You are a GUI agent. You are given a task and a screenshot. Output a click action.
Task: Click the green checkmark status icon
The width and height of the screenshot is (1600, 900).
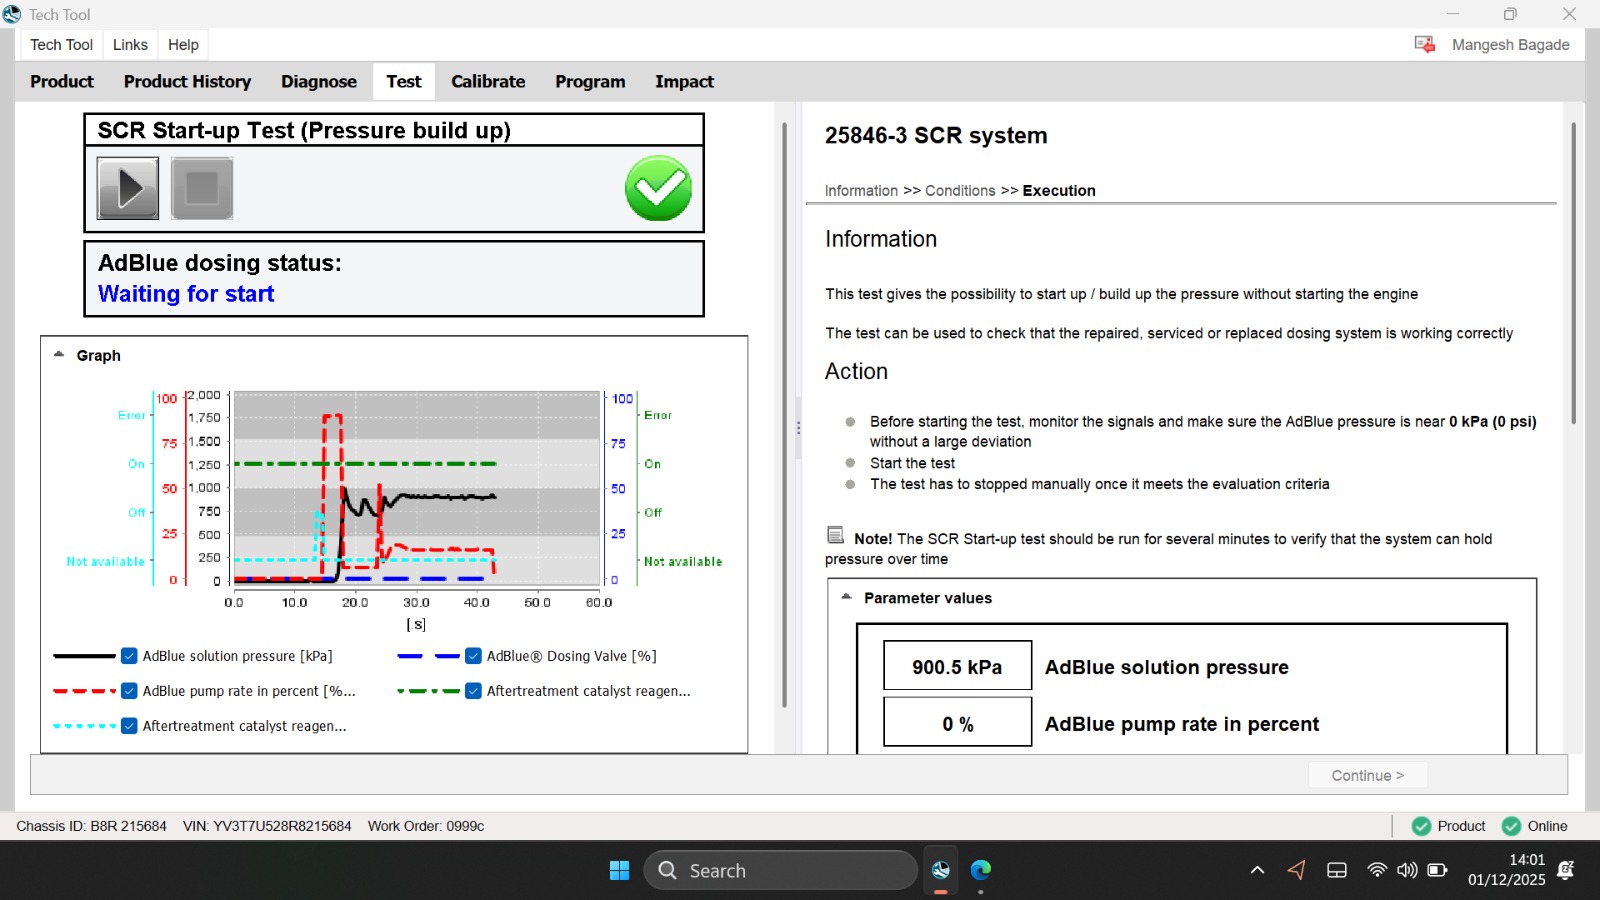pos(658,188)
